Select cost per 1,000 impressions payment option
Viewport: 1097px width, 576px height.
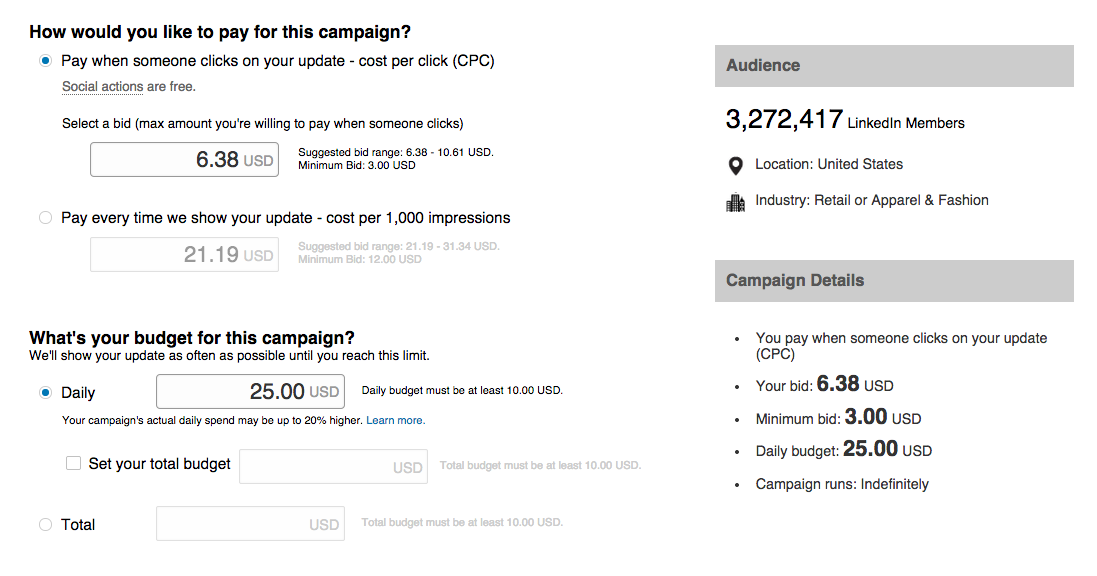[x=45, y=218]
